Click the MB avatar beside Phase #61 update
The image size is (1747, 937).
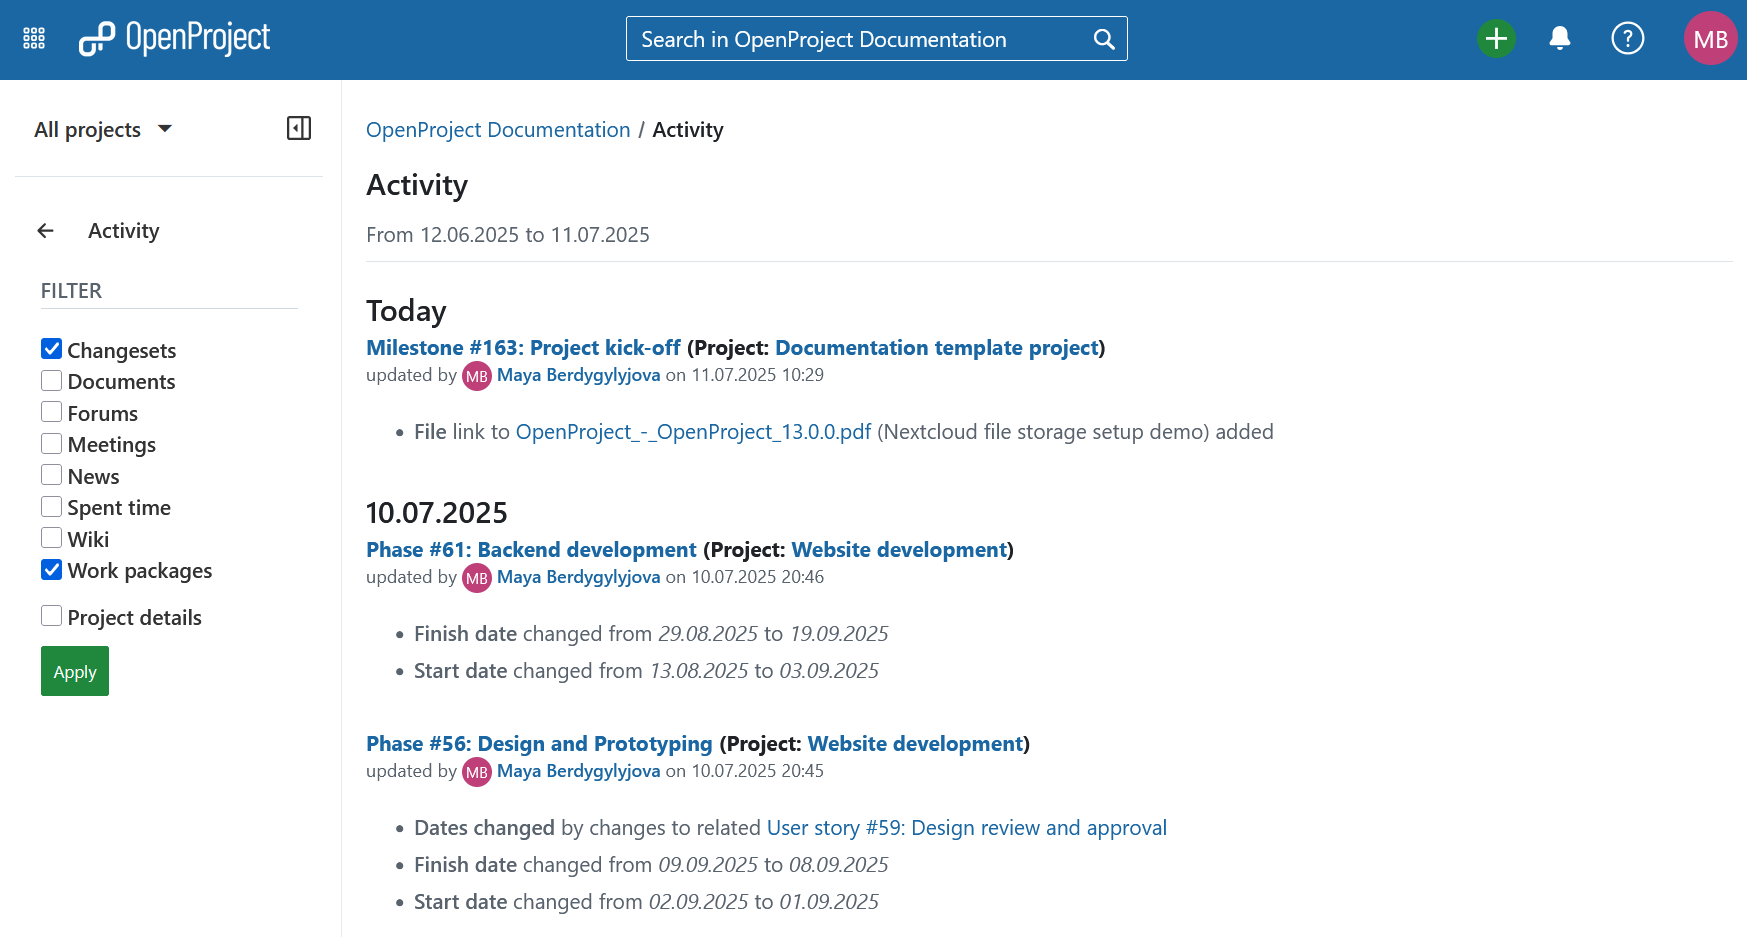pos(477,578)
